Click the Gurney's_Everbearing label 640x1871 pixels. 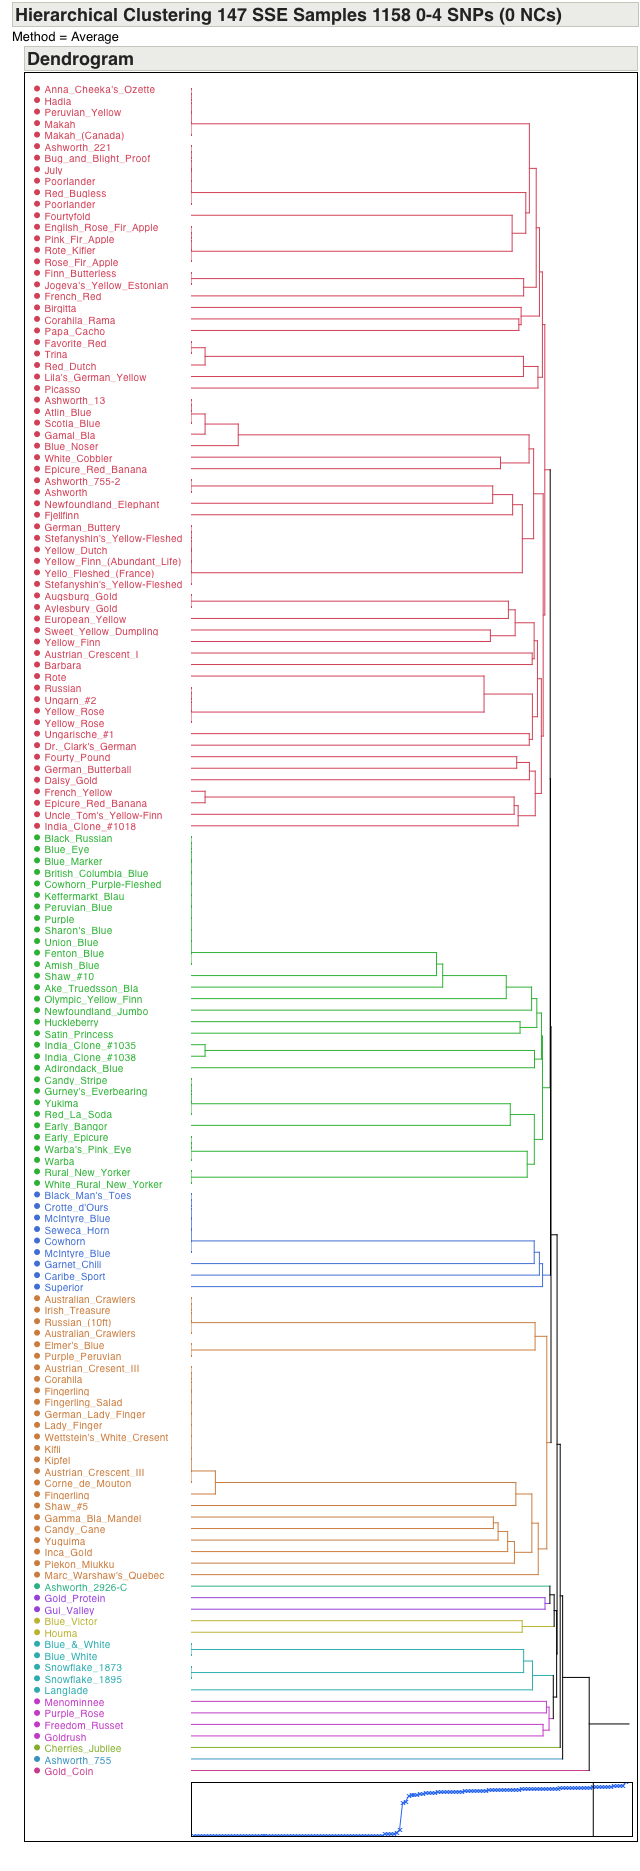[x=96, y=1092]
